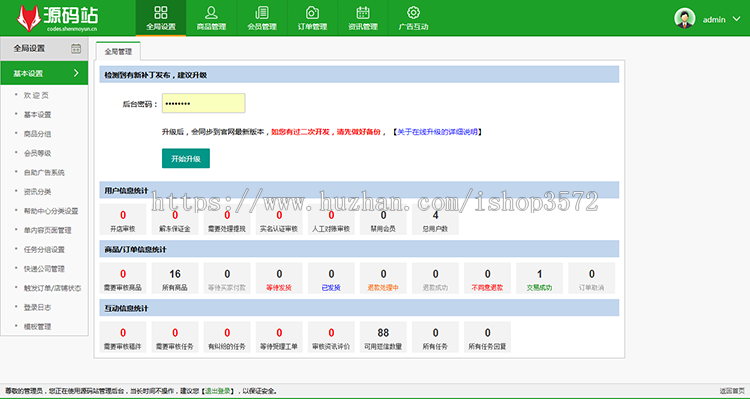Open 商品分组 in the sidebar
Screen dimensions: 750x399
point(37,134)
